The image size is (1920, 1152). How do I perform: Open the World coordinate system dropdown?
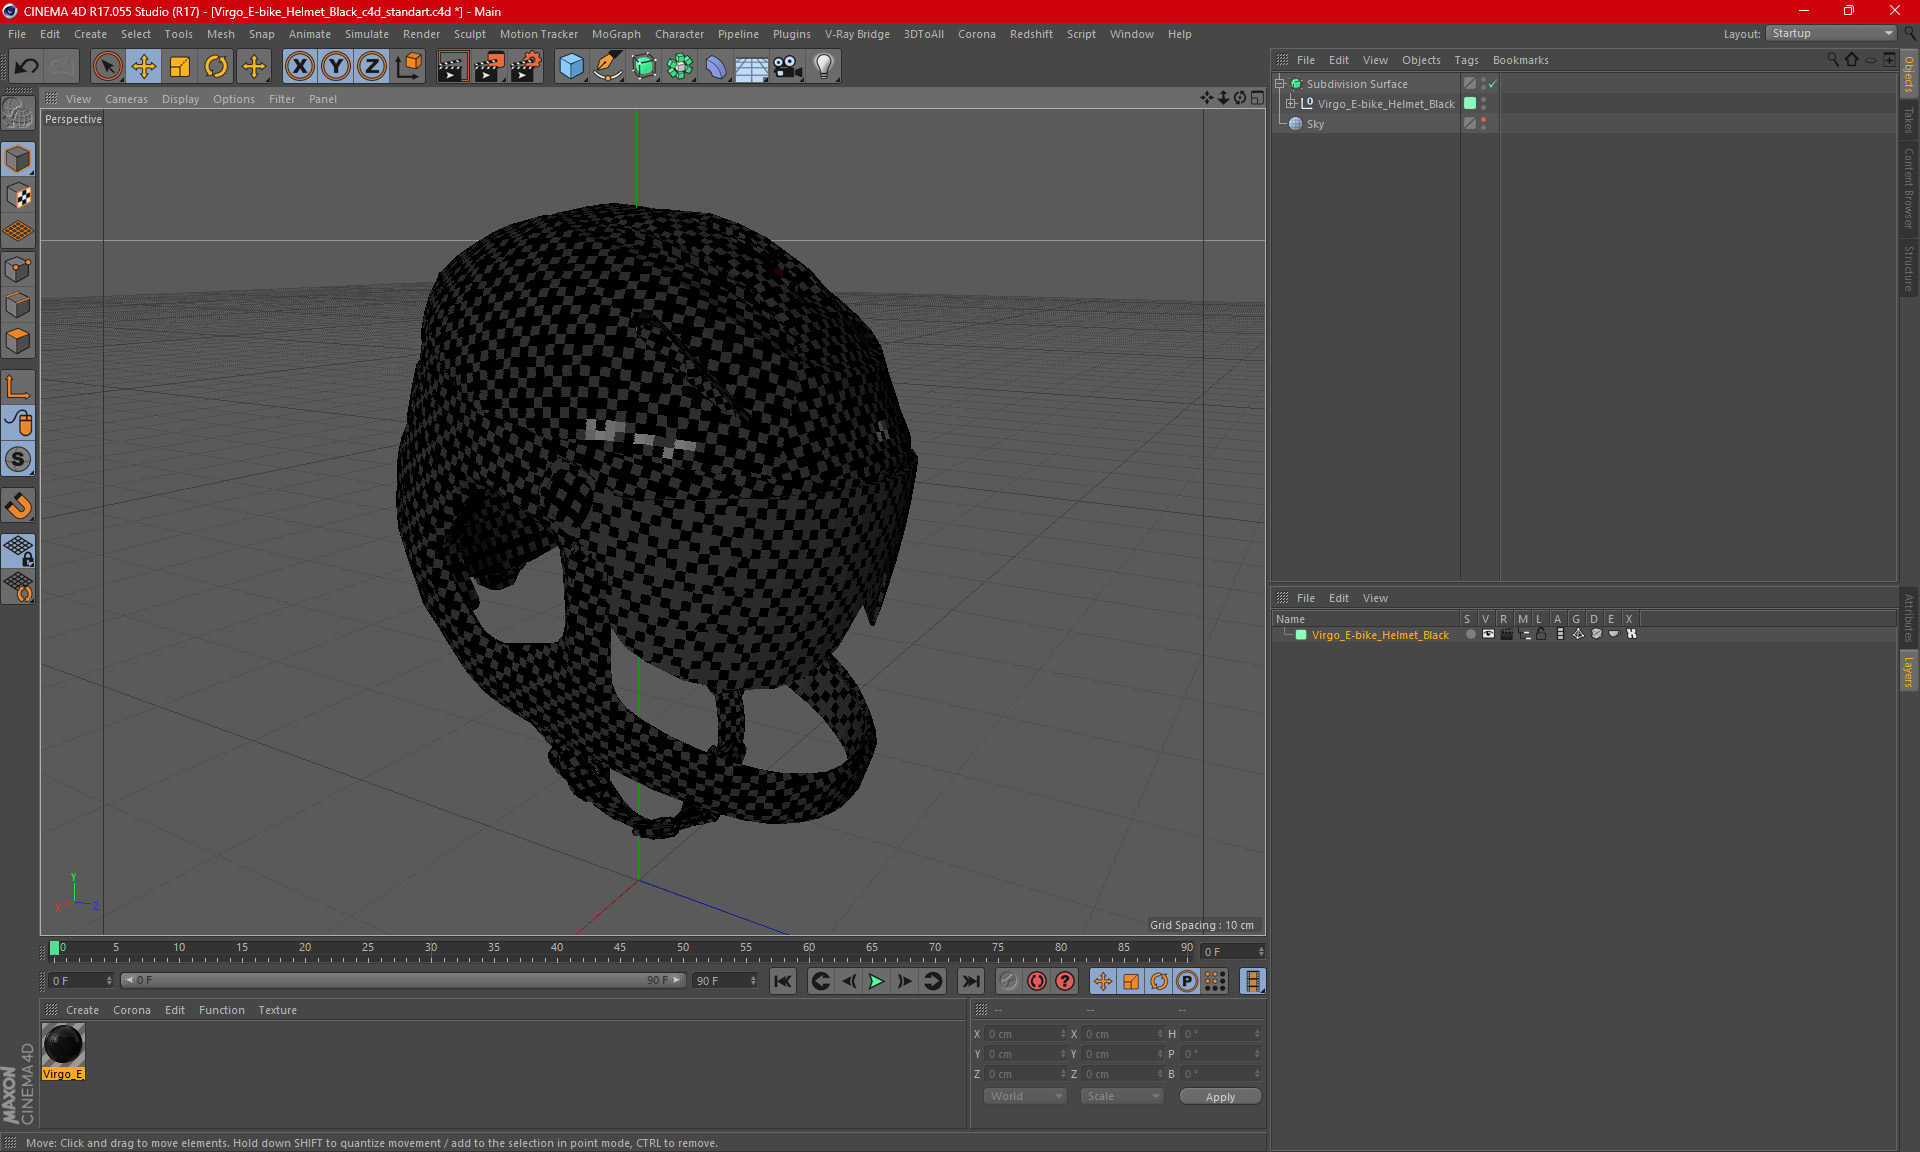click(x=1025, y=1096)
